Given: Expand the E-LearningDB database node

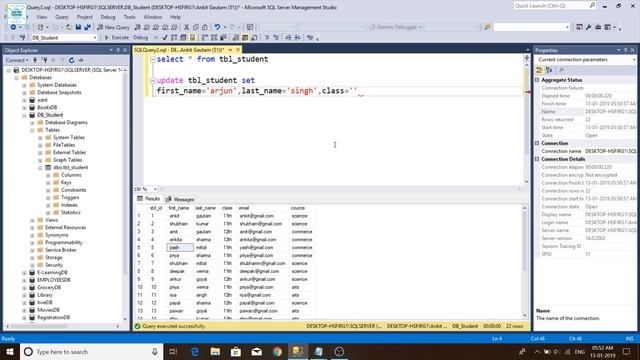Looking at the screenshot, I should click(x=24, y=273).
